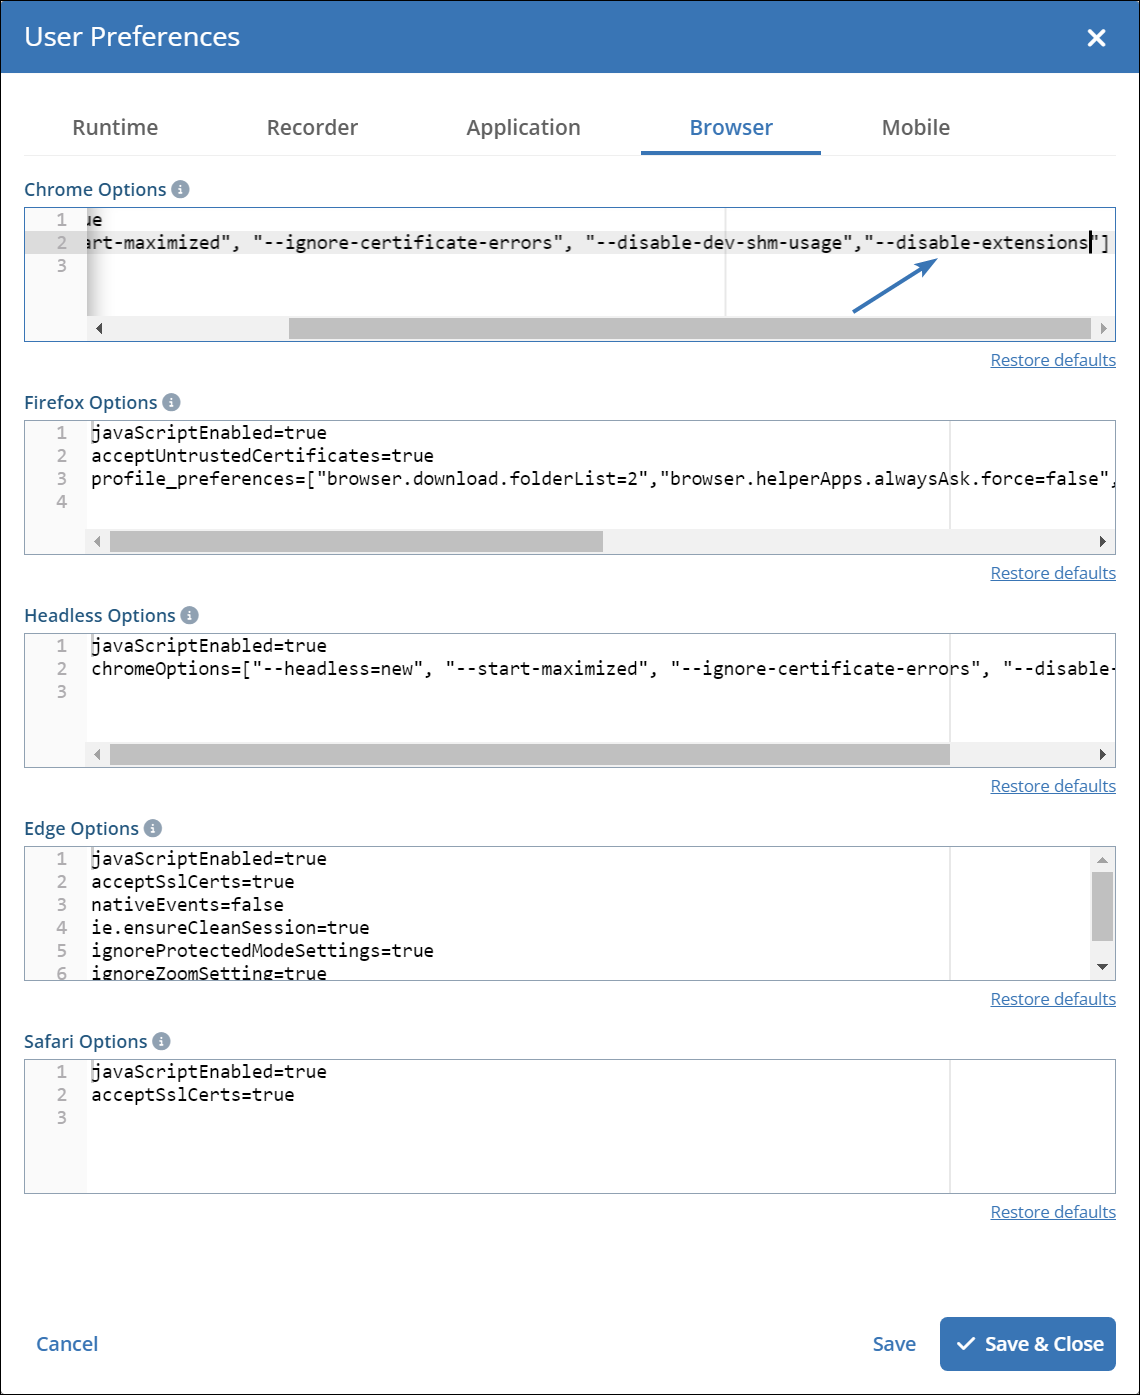Restore defaults for Firefox Options
This screenshot has width=1140, height=1395.
click(1052, 573)
